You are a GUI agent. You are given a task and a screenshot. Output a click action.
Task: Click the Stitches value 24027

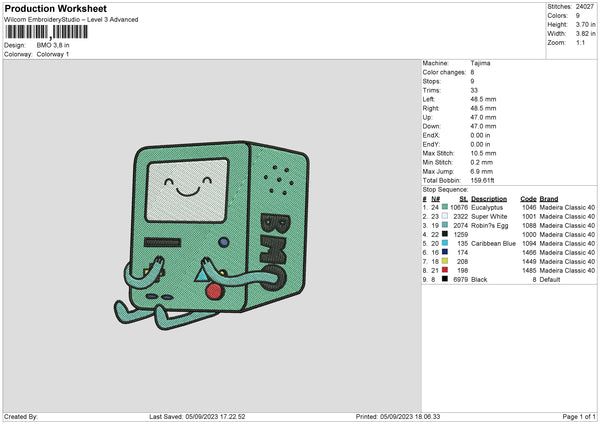pos(584,7)
